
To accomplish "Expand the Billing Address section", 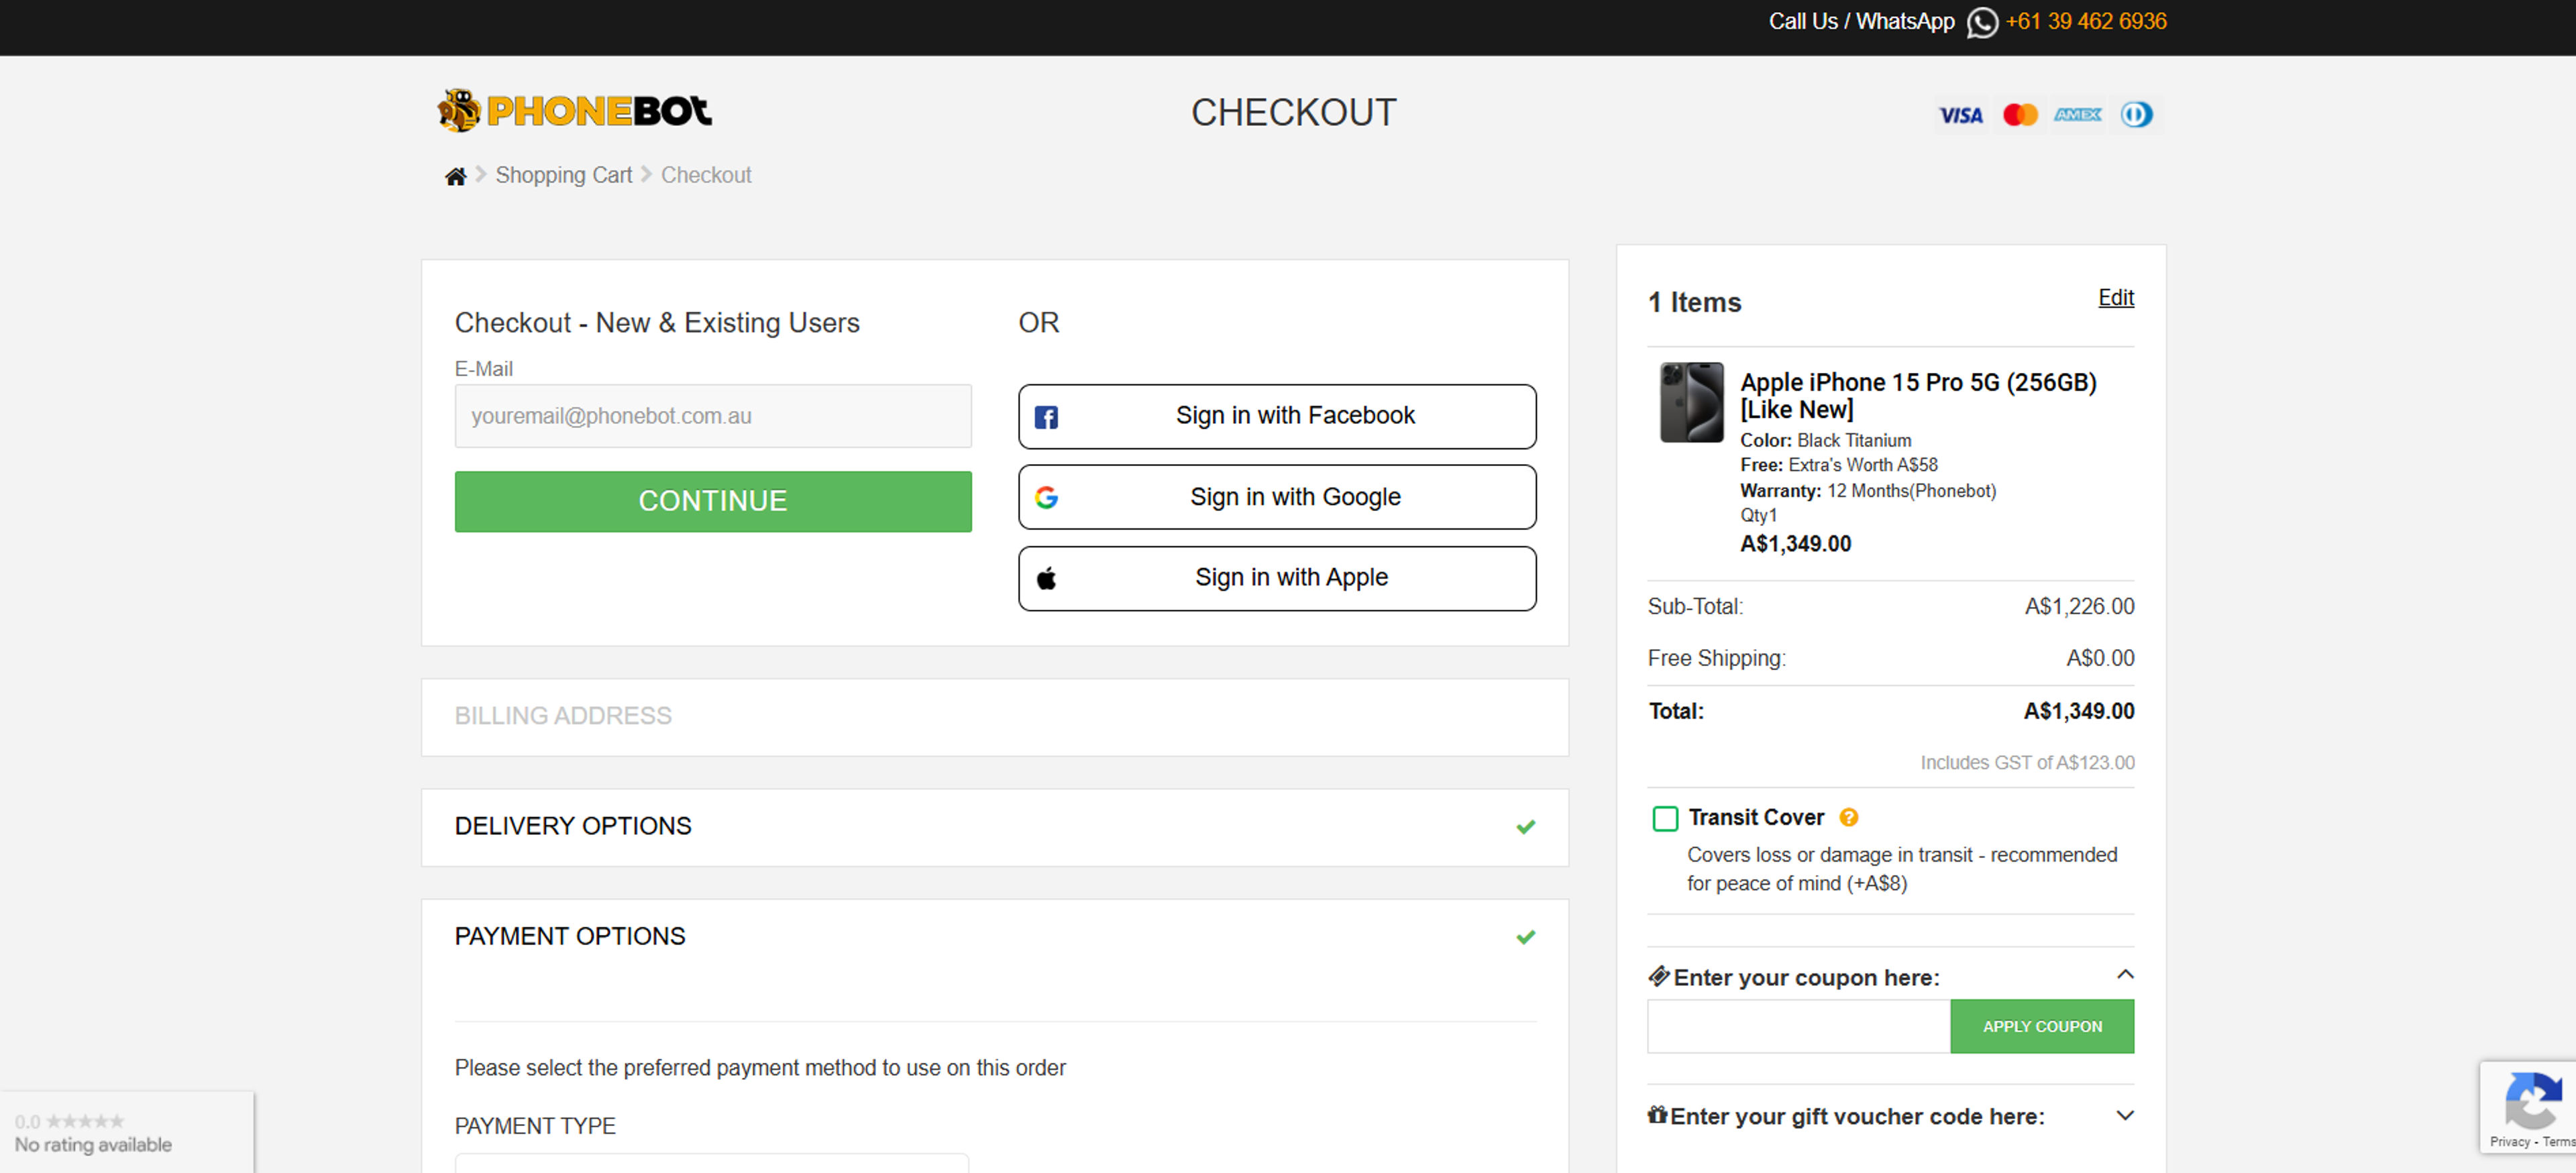I will 995,717.
